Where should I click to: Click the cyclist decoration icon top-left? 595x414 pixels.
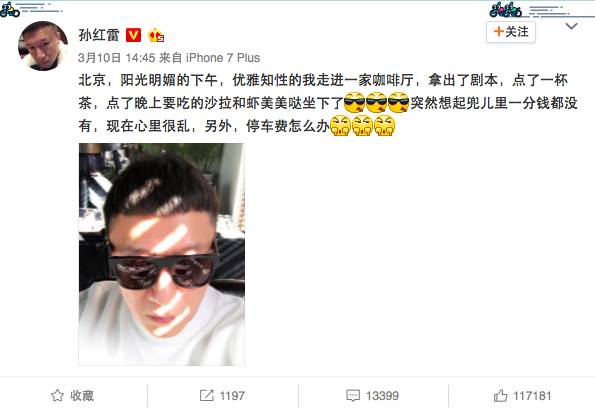(9, 9)
